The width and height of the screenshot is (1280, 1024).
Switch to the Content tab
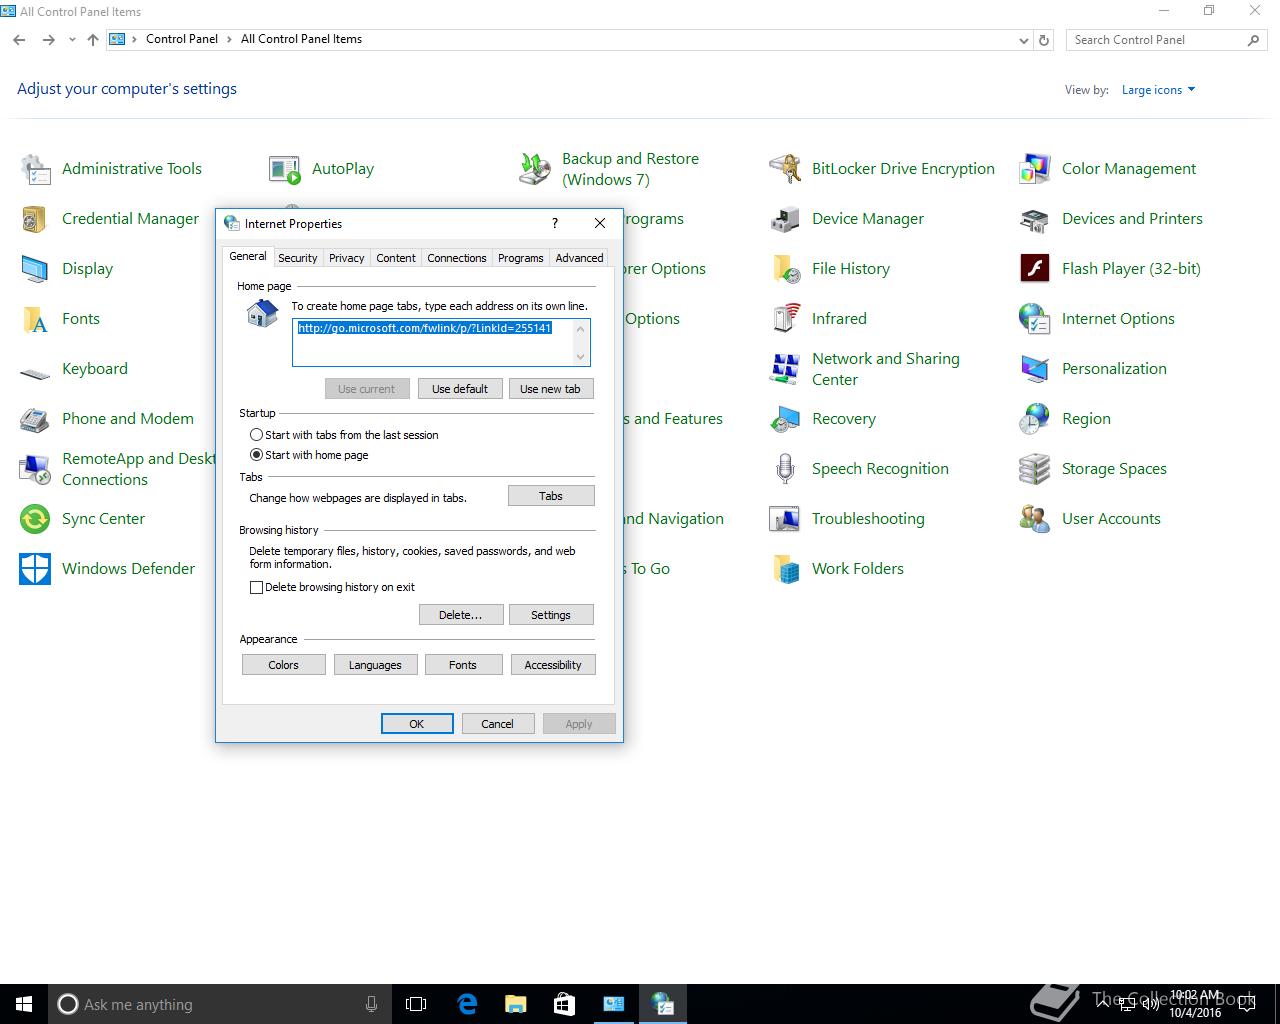(396, 258)
